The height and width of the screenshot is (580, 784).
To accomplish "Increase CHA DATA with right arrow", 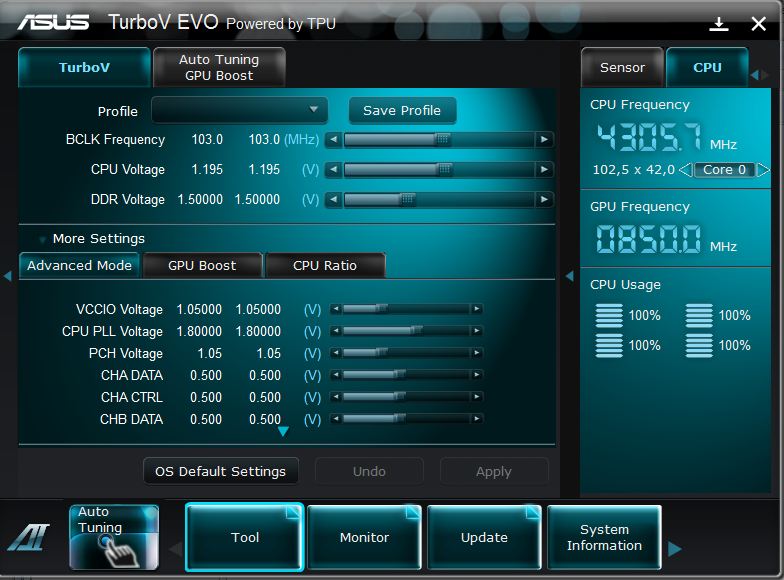I will click(x=477, y=374).
